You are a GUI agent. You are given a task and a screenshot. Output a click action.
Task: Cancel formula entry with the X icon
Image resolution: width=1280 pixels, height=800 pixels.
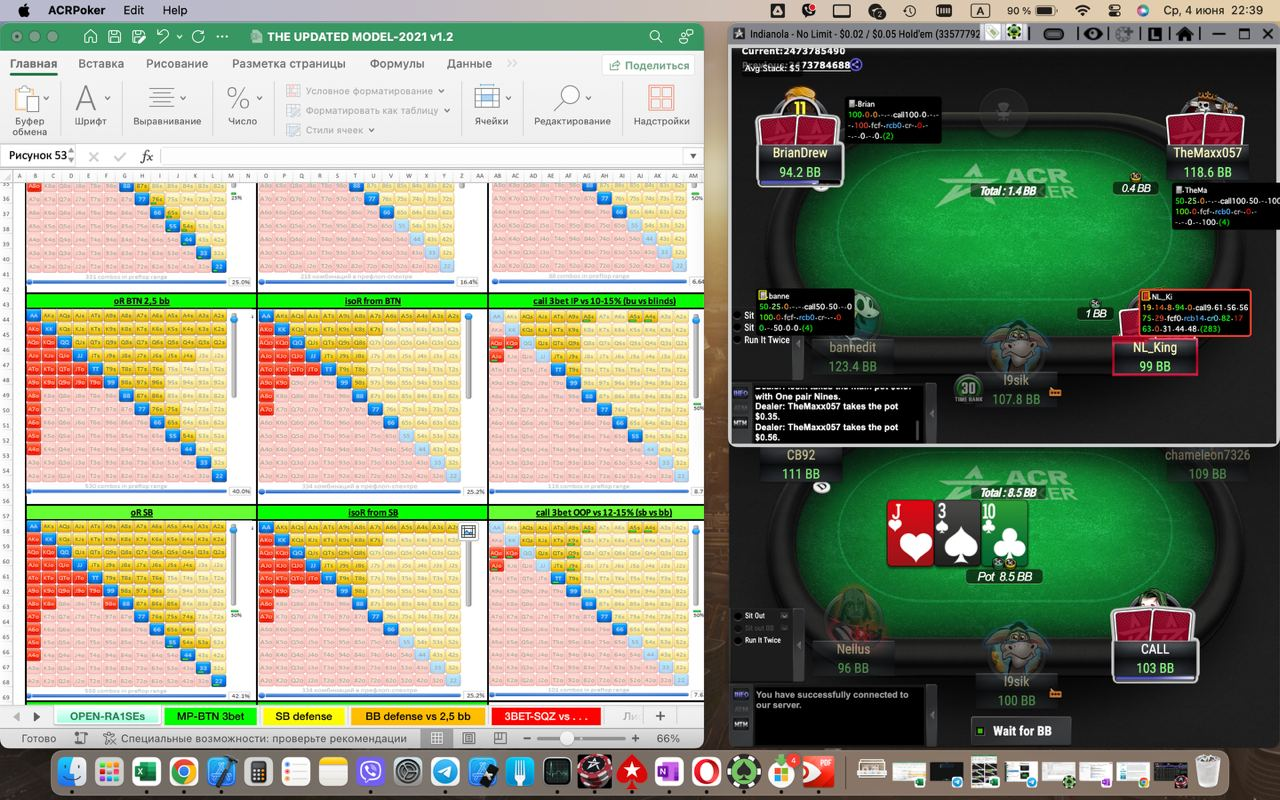pyautogui.click(x=94, y=156)
